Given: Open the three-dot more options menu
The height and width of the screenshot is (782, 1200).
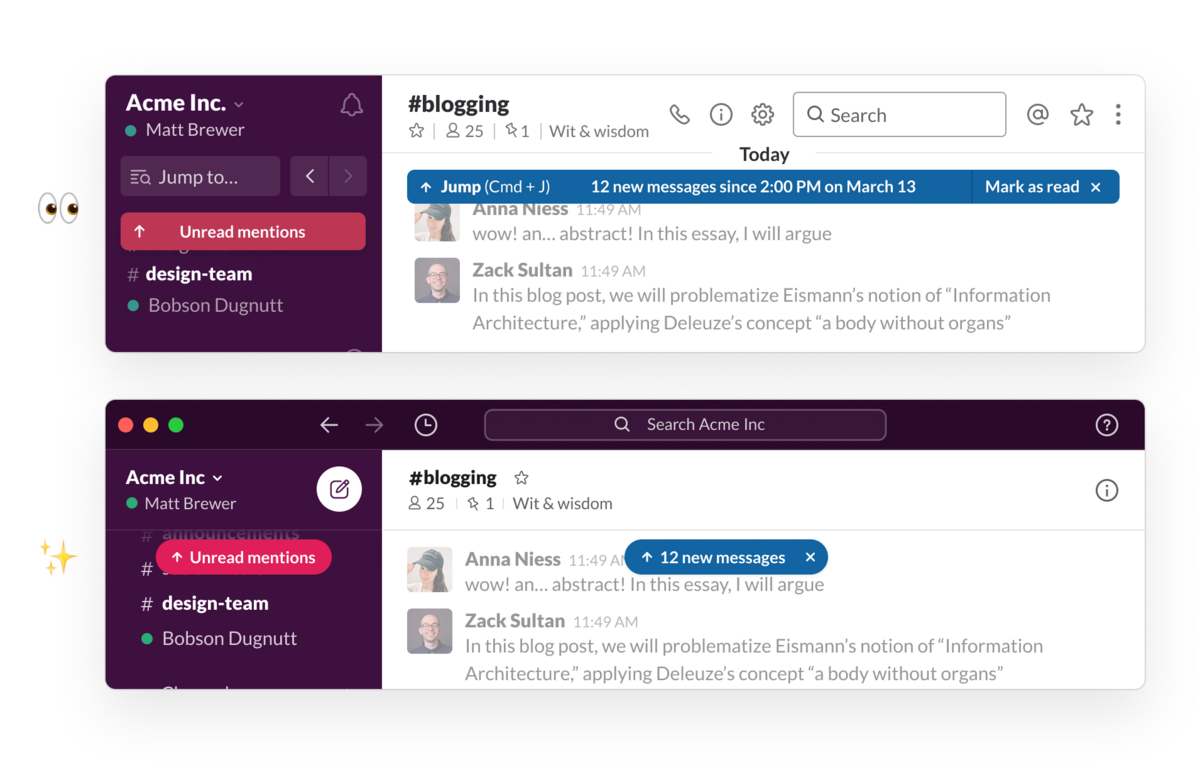Looking at the screenshot, I should pyautogui.click(x=1118, y=115).
